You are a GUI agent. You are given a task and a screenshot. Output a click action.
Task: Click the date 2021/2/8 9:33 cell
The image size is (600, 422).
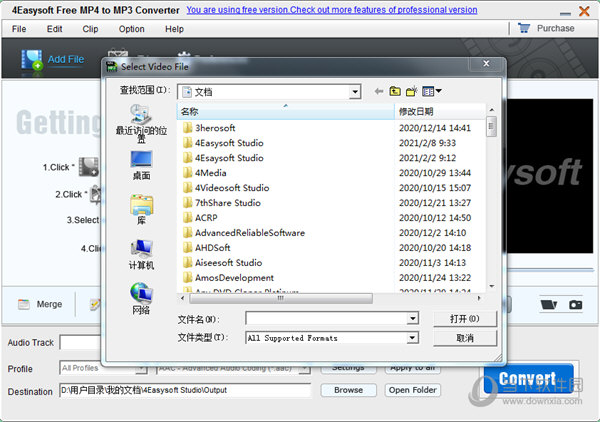click(x=427, y=143)
